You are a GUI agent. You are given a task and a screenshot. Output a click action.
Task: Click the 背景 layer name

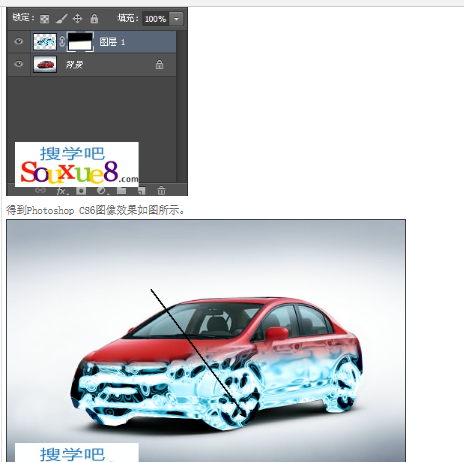(74, 65)
